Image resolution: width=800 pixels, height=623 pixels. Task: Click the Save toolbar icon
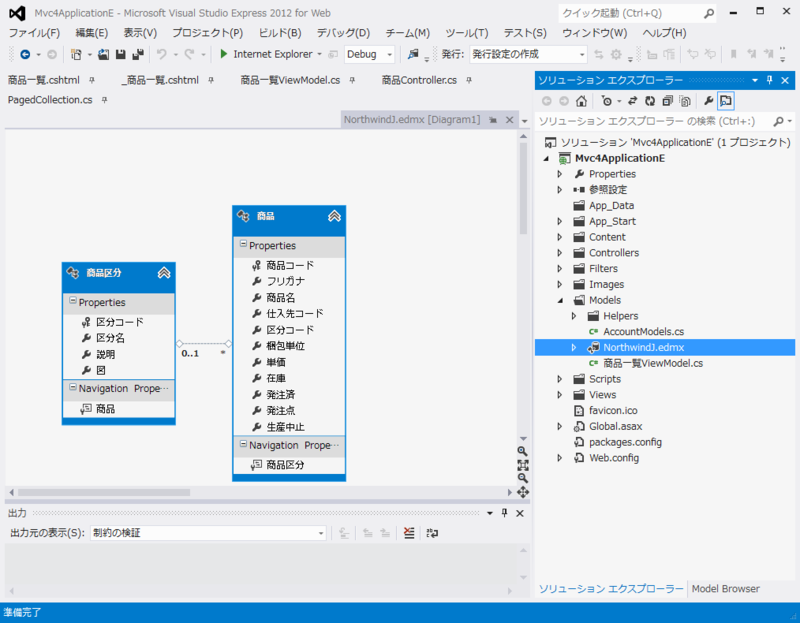[120, 54]
